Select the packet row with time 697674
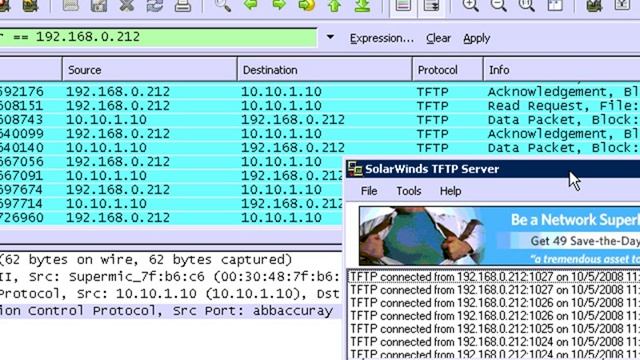The width and height of the screenshot is (640, 360). pyautogui.click(x=171, y=189)
